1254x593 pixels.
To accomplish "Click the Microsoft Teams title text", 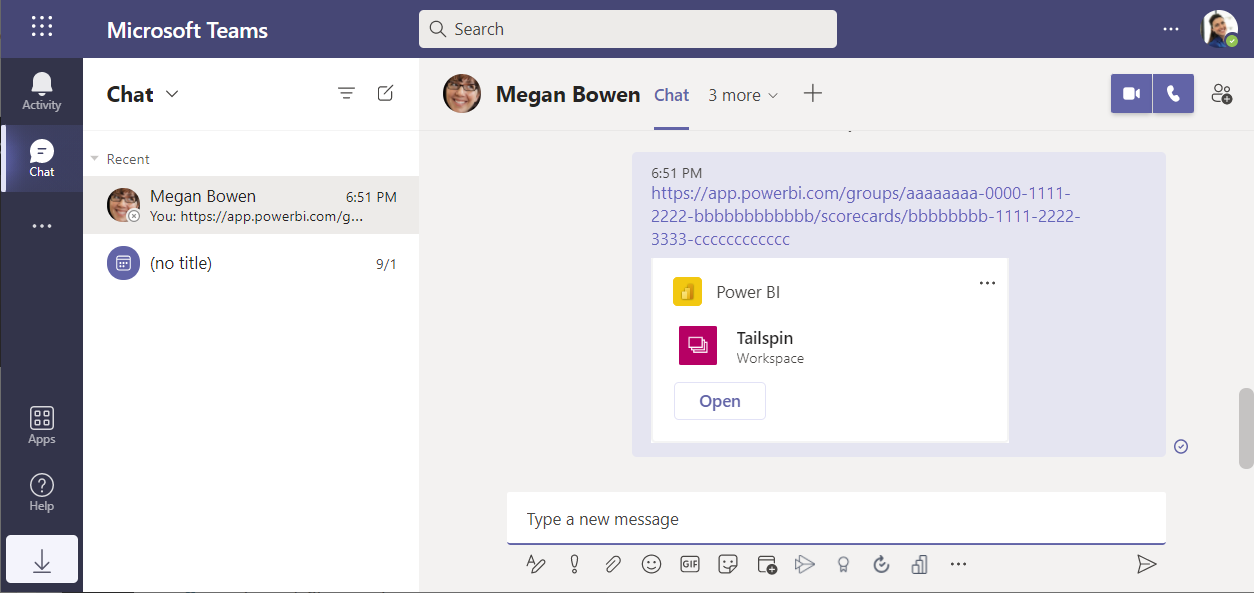I will (187, 30).
